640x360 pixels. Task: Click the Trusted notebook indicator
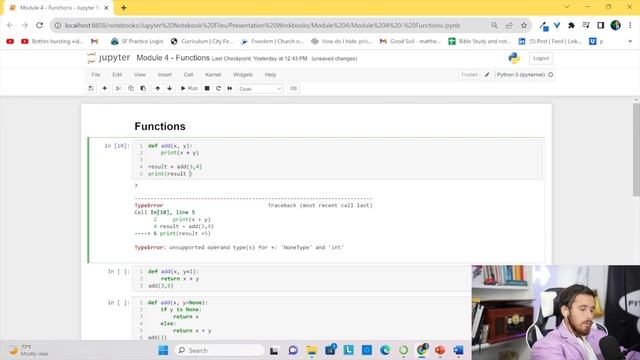[469, 75]
